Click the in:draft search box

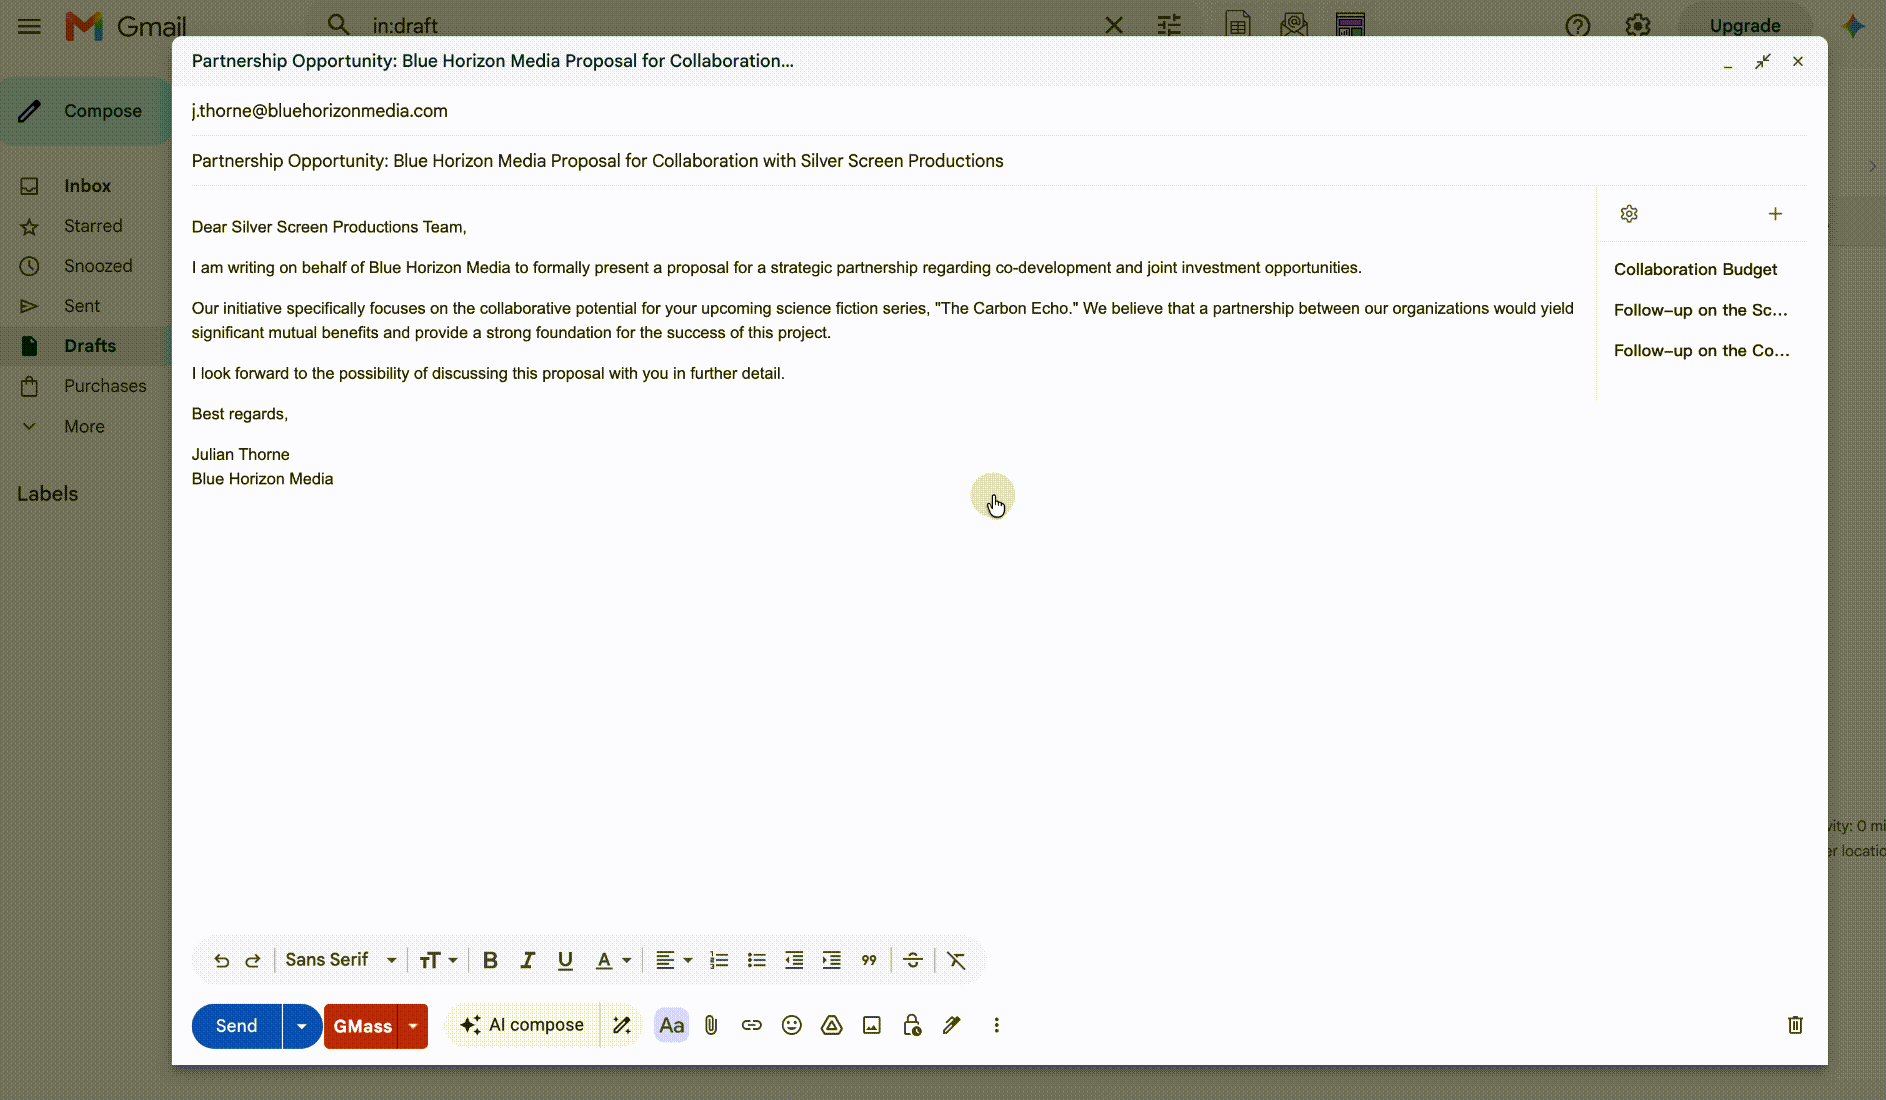coord(730,26)
